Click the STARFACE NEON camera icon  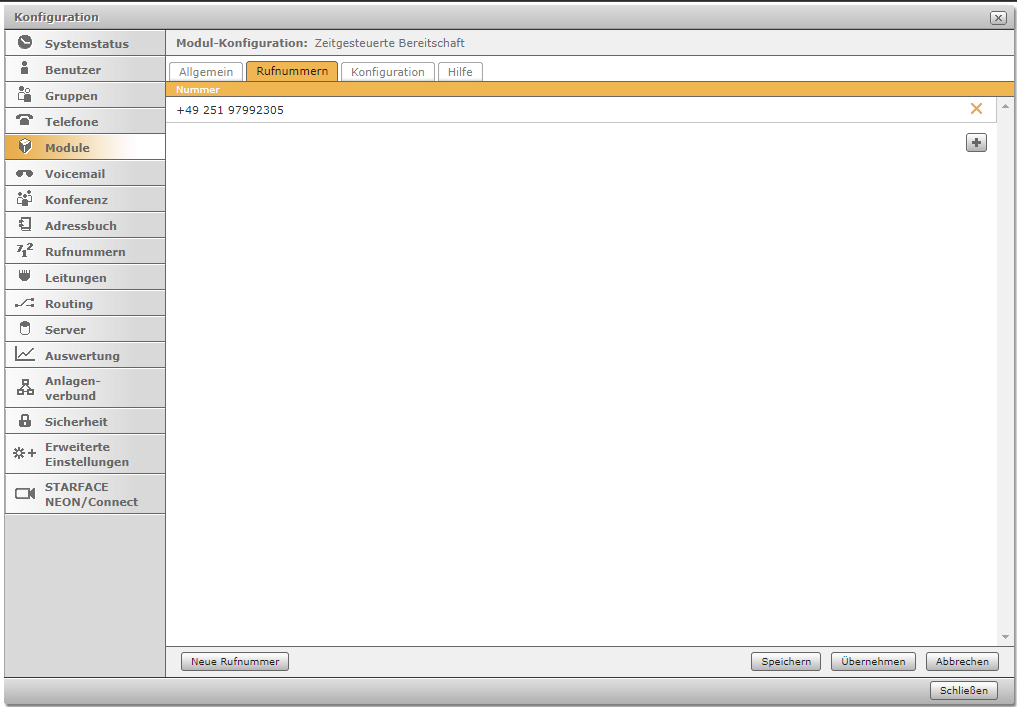(25, 494)
